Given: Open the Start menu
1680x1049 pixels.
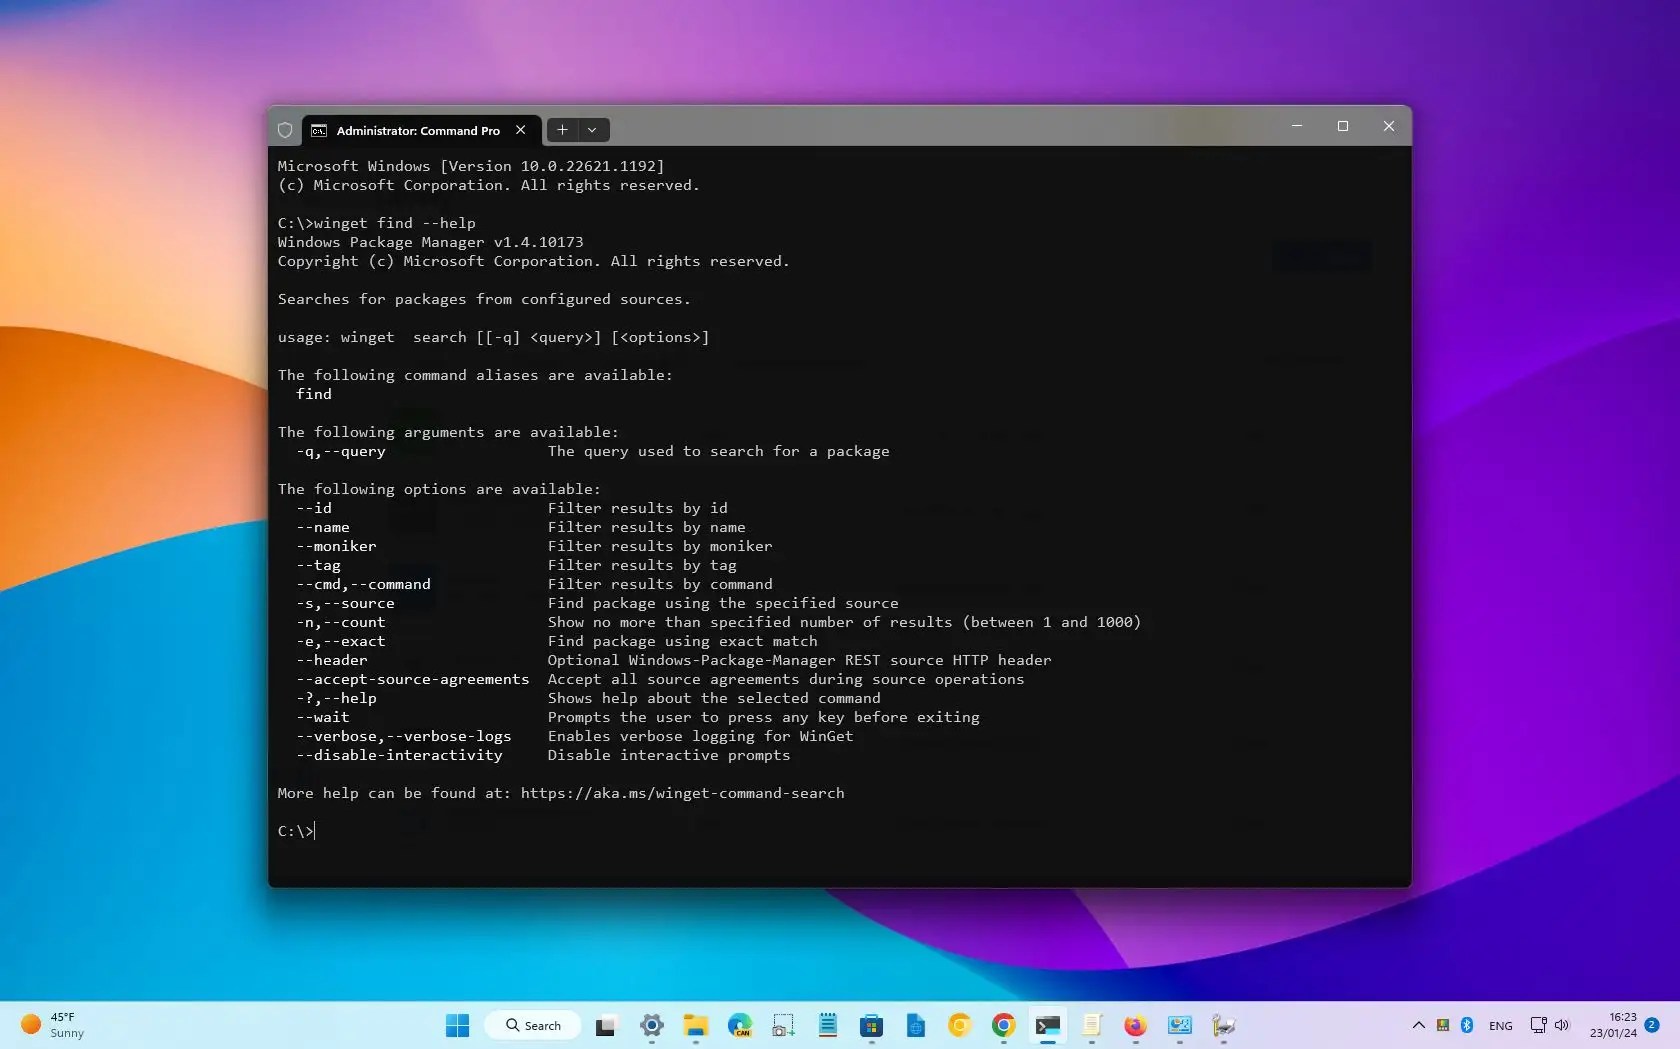Looking at the screenshot, I should pyautogui.click(x=456, y=1025).
